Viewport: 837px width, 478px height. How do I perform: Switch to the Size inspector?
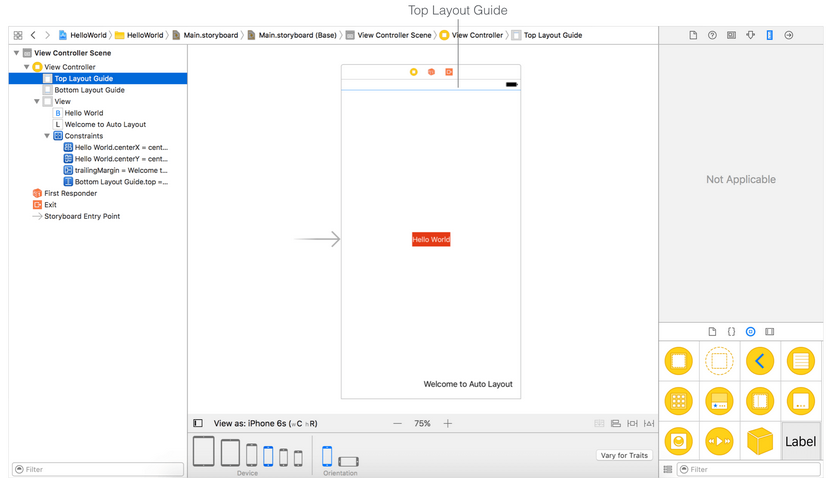pos(769,35)
